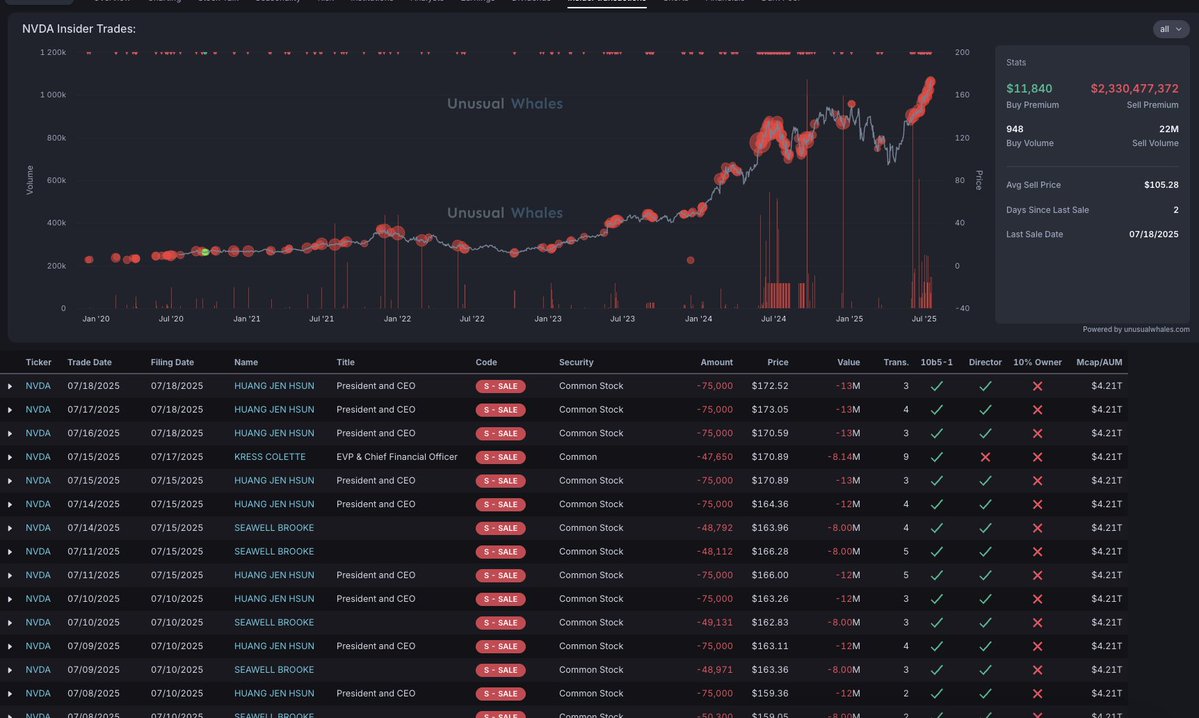Click the Director checkmark in the 07/17/2025 trade row
1199x718 pixels.
pyautogui.click(x=985, y=410)
